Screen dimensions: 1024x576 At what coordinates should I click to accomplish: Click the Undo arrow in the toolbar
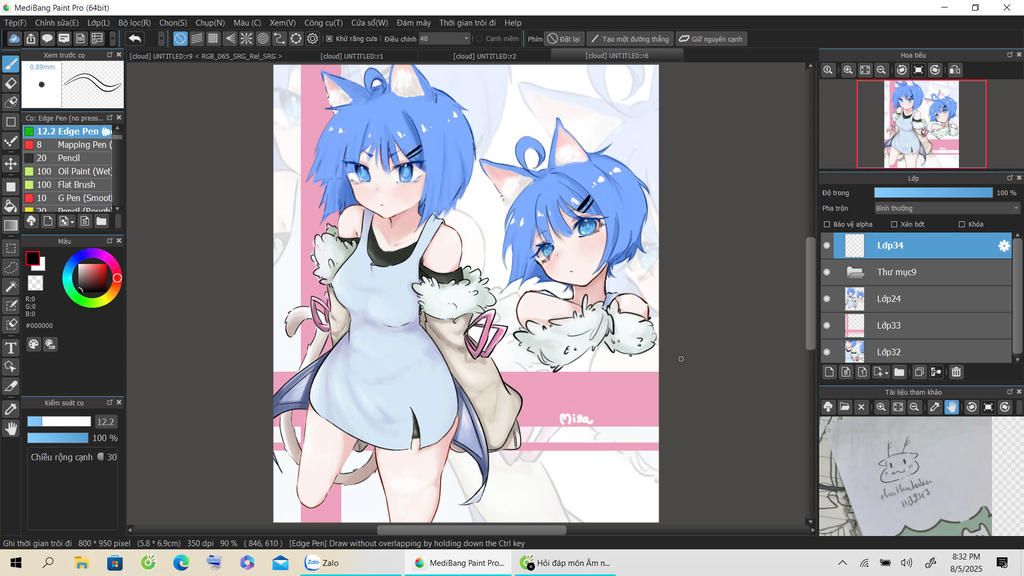click(x=135, y=39)
